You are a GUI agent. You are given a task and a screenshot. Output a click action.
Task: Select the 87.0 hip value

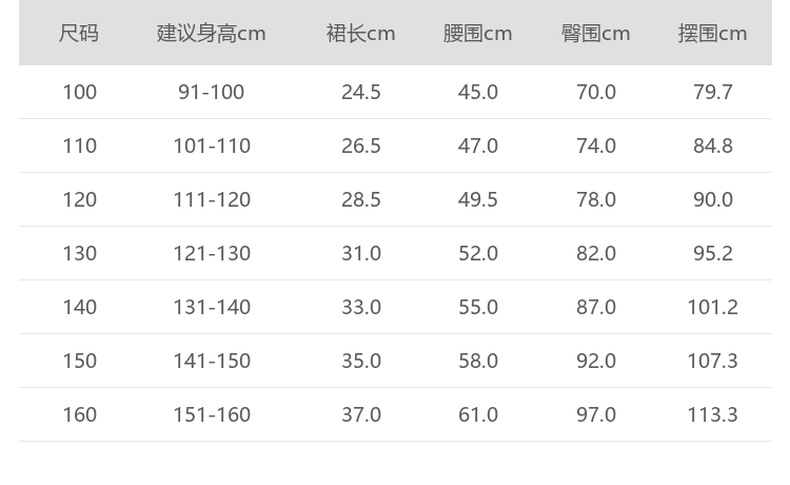[596, 307]
